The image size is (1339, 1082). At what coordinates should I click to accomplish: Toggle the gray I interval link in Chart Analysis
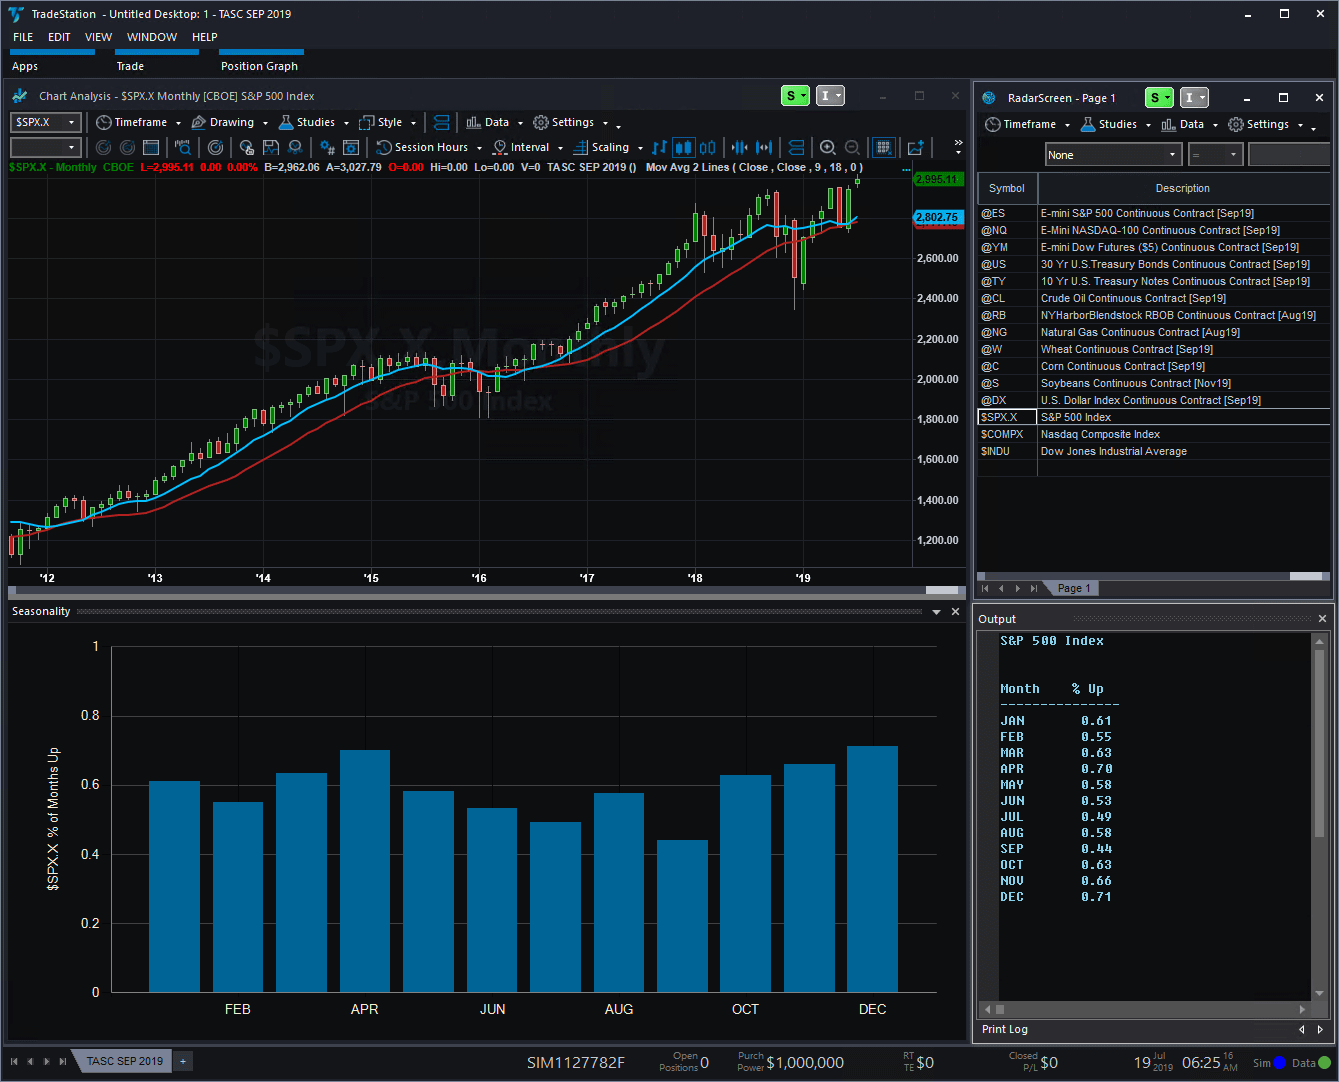point(830,96)
